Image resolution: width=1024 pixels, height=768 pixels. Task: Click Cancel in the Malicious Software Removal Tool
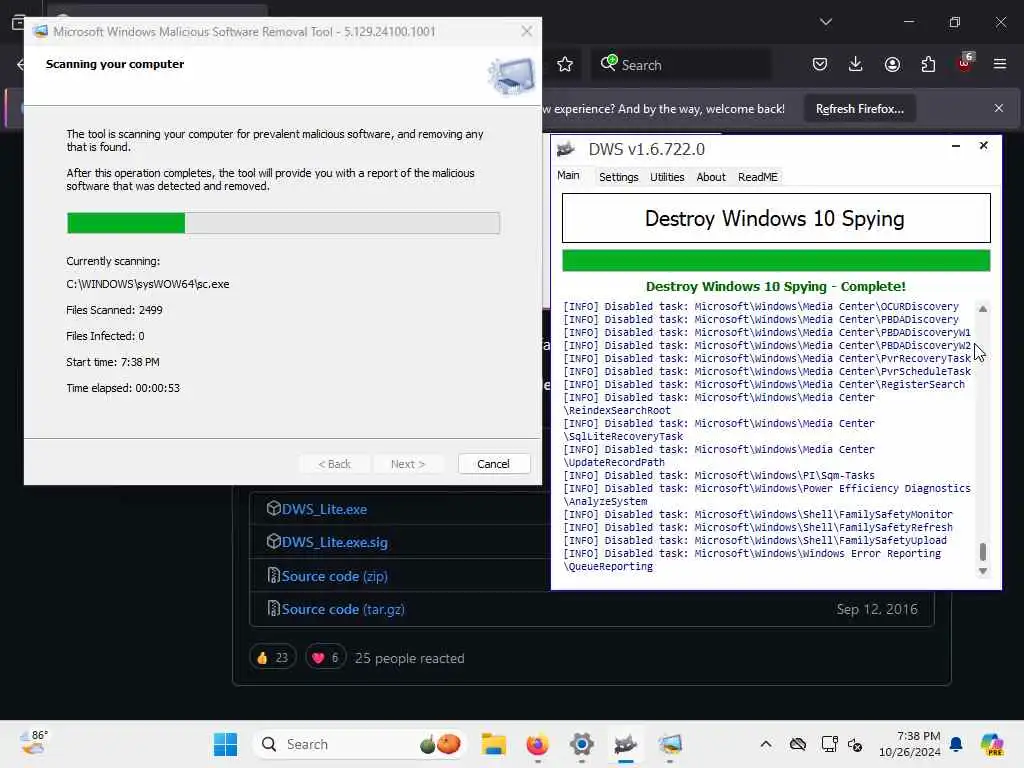point(494,464)
